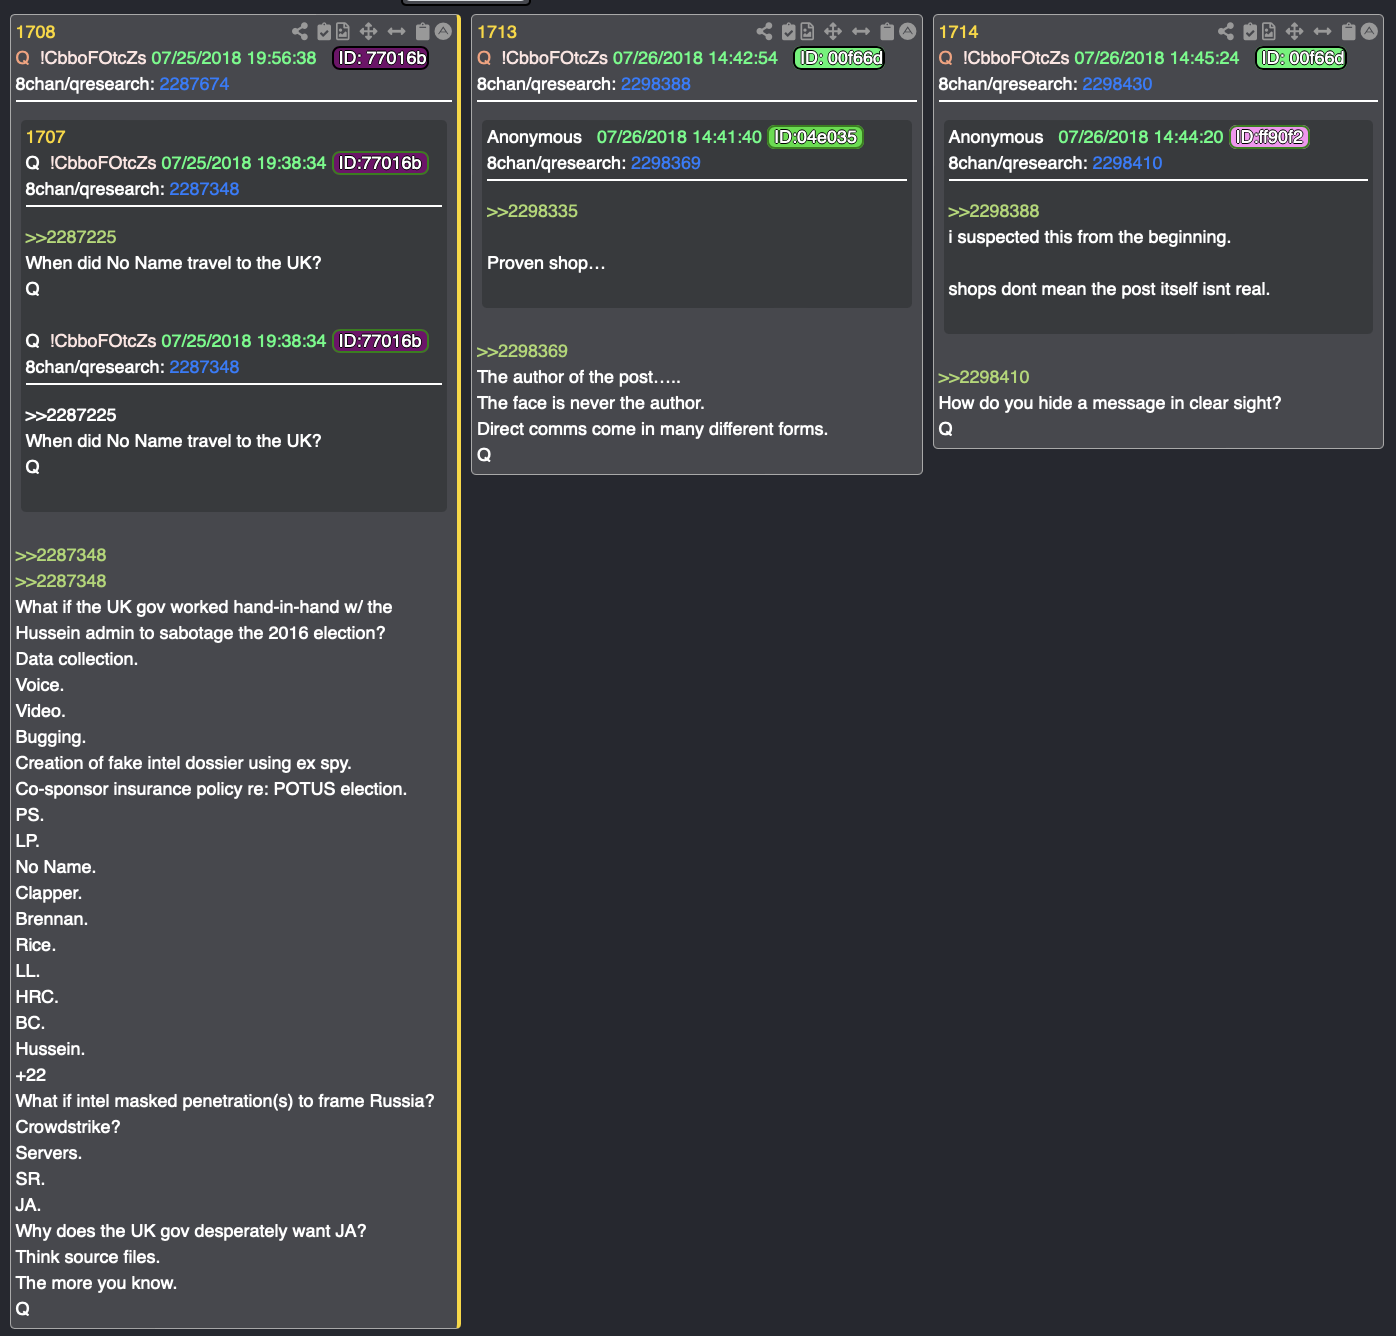The height and width of the screenshot is (1336, 1396).
Task: Click the share icon on post 1708
Action: pos(300,32)
